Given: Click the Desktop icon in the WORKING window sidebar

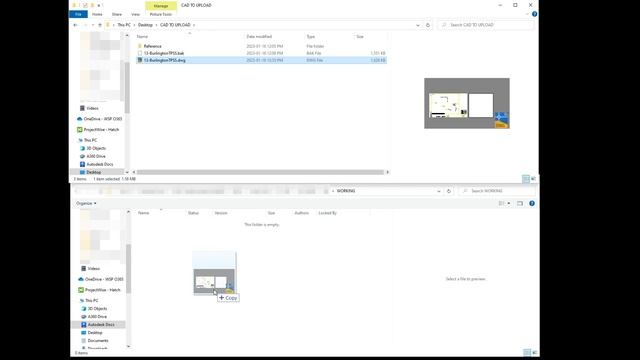Looking at the screenshot, I should point(84,333).
